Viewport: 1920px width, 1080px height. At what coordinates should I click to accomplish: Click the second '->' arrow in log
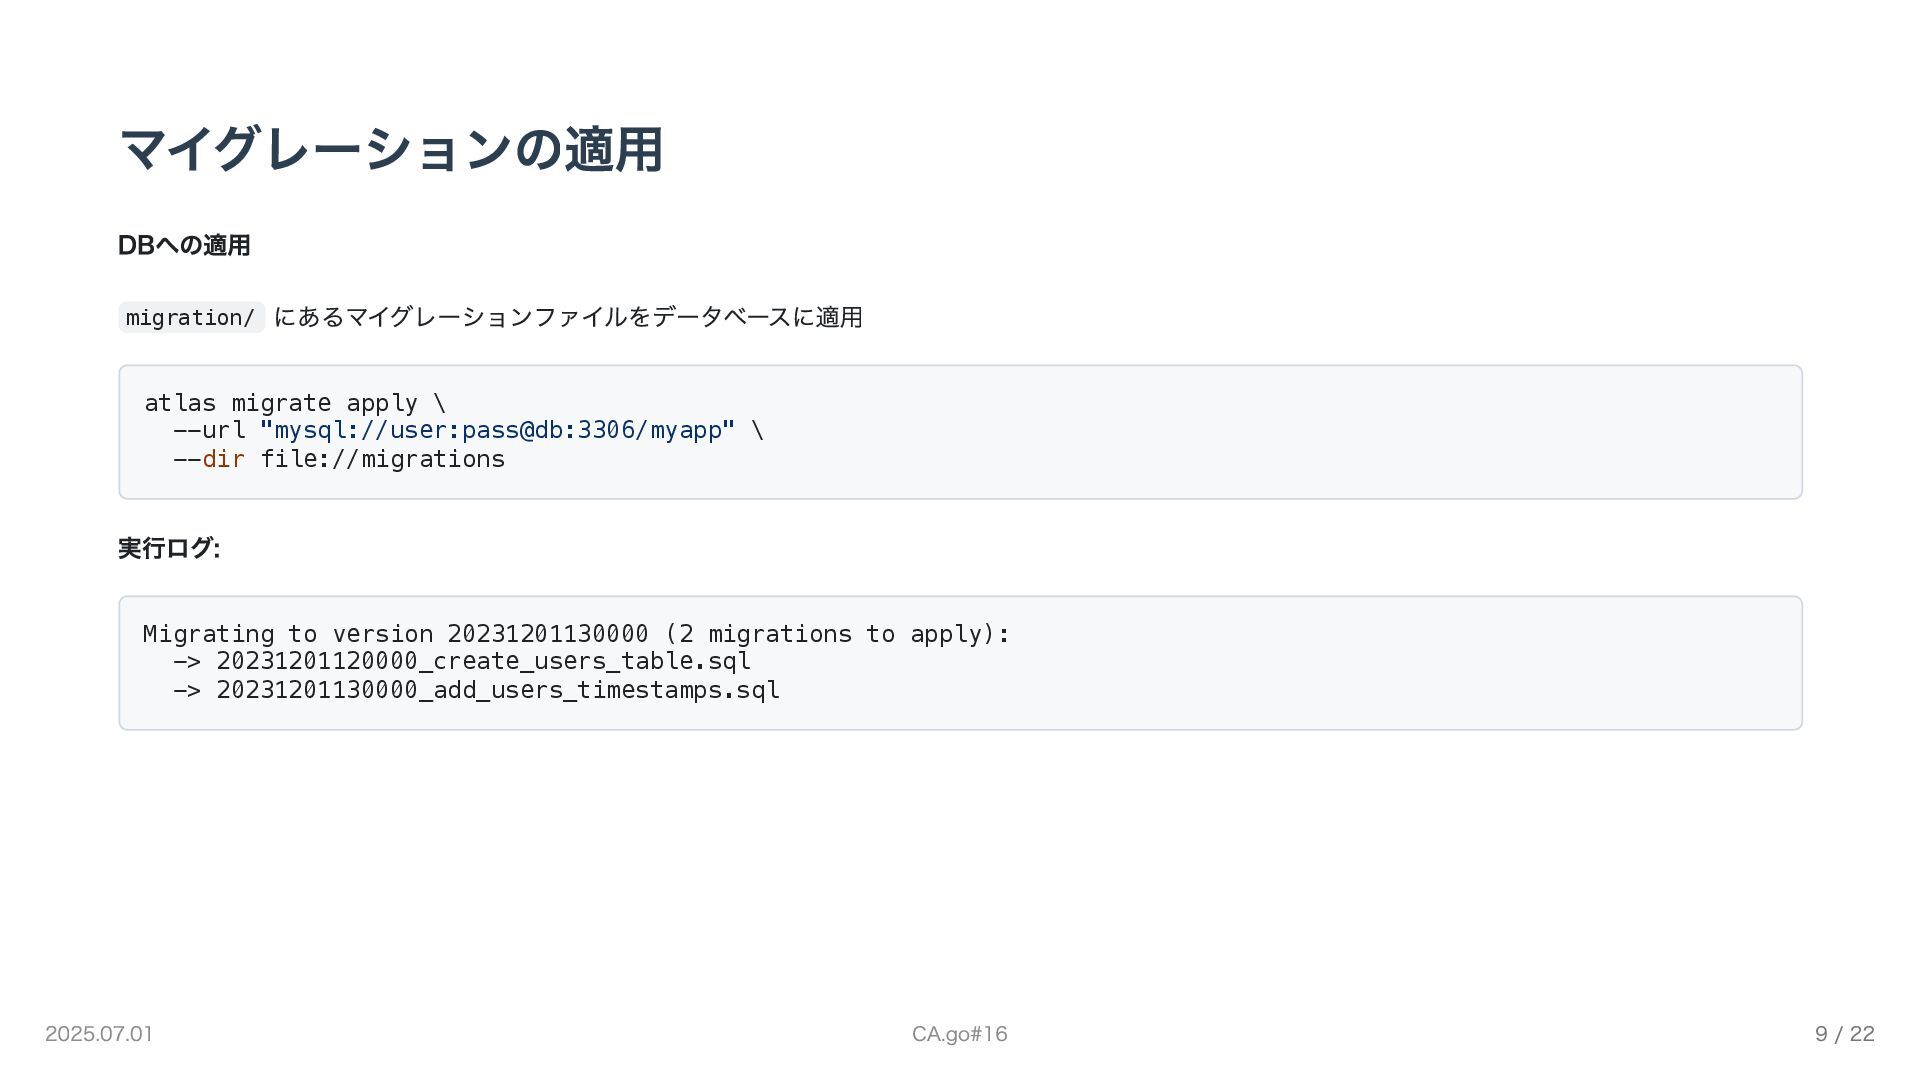[187, 691]
